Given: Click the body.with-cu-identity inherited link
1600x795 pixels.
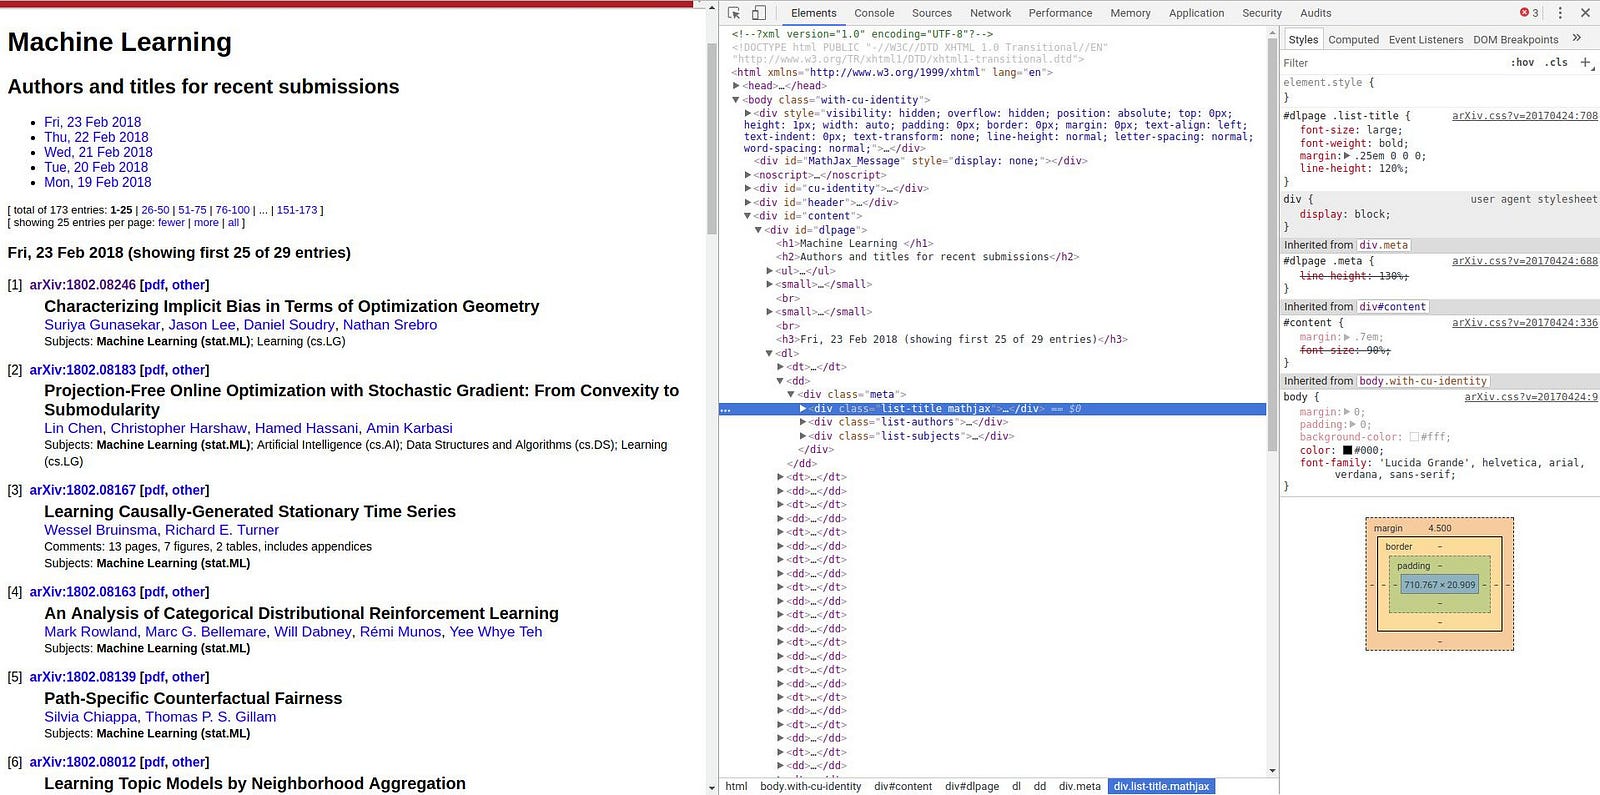Looking at the screenshot, I should (x=1423, y=381).
